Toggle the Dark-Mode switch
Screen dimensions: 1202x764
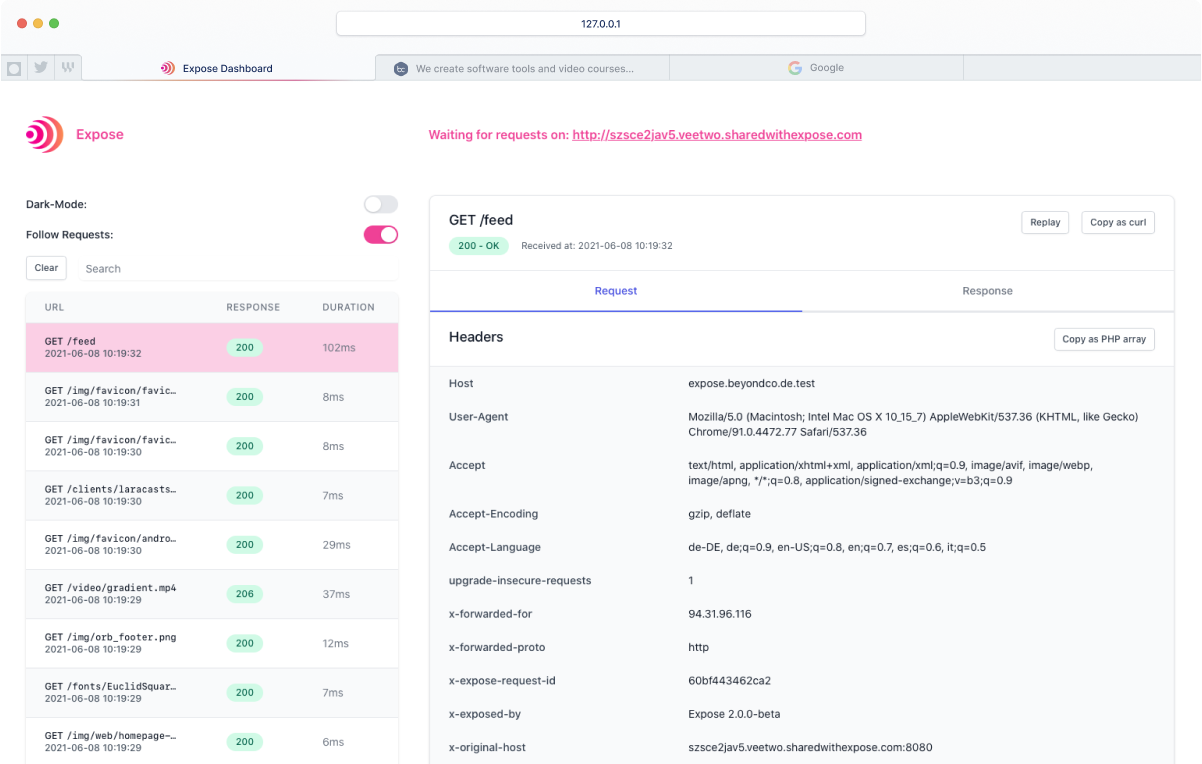point(381,204)
